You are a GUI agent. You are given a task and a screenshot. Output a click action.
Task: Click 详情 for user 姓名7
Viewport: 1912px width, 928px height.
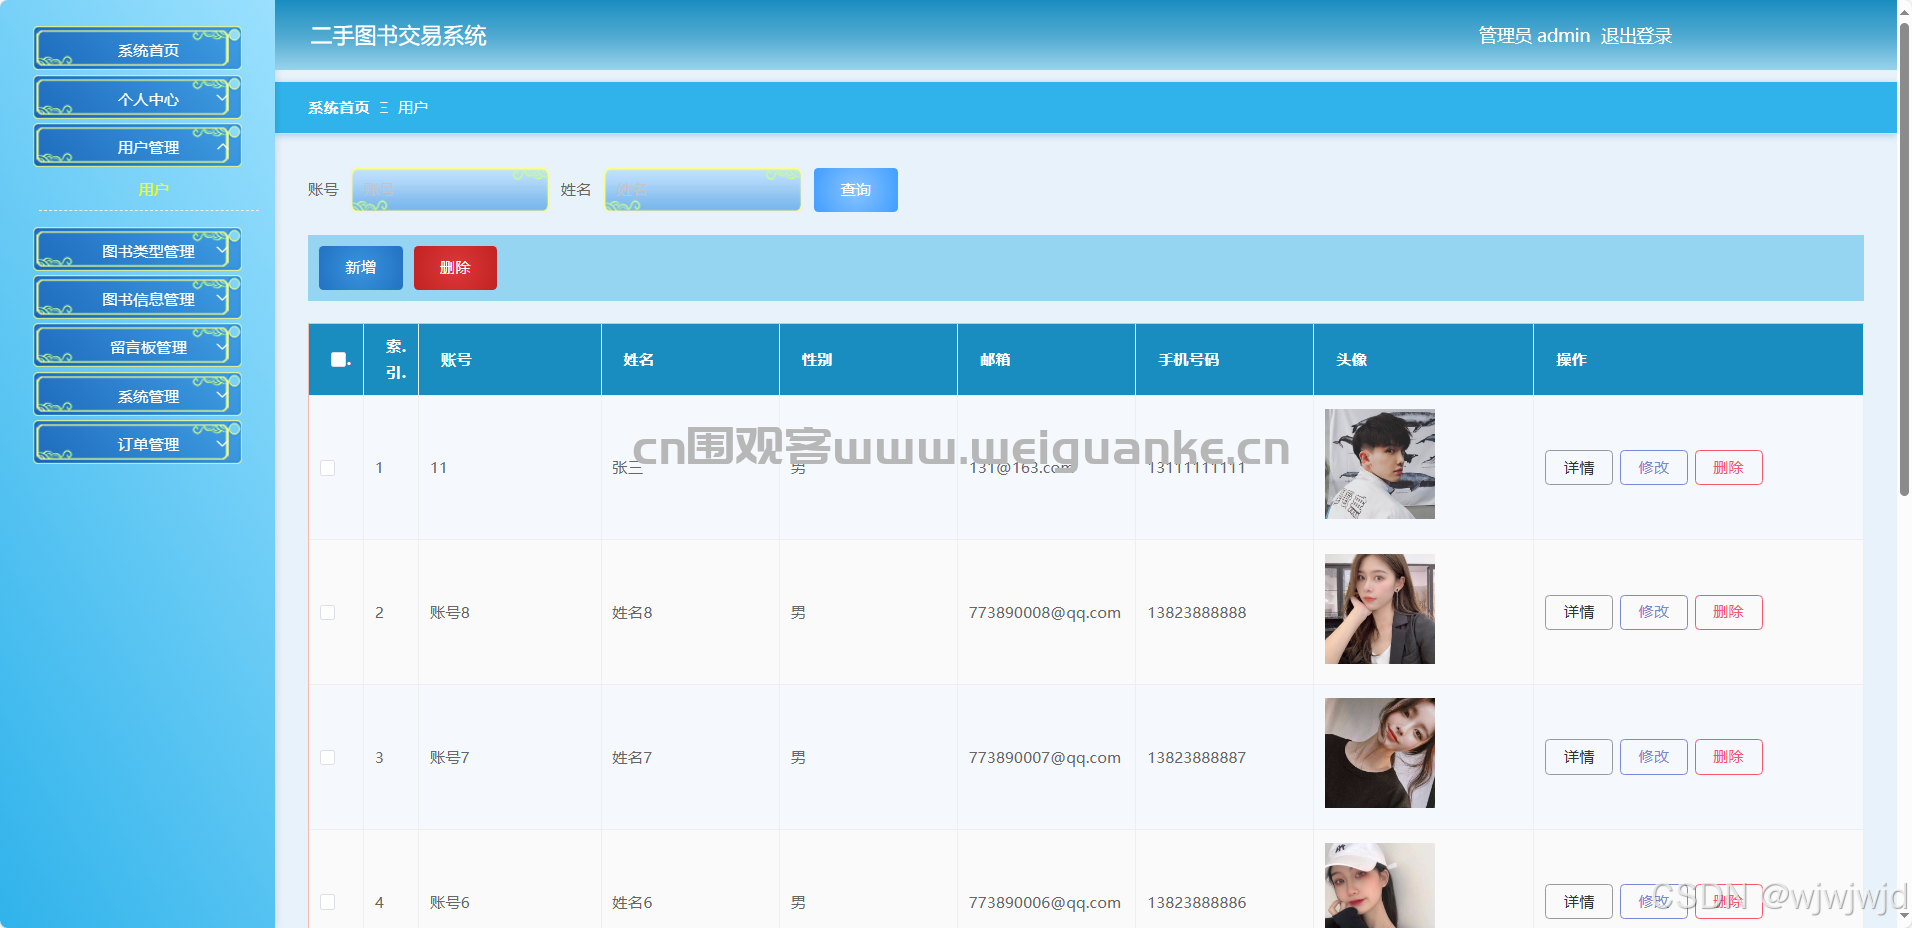[x=1579, y=757]
